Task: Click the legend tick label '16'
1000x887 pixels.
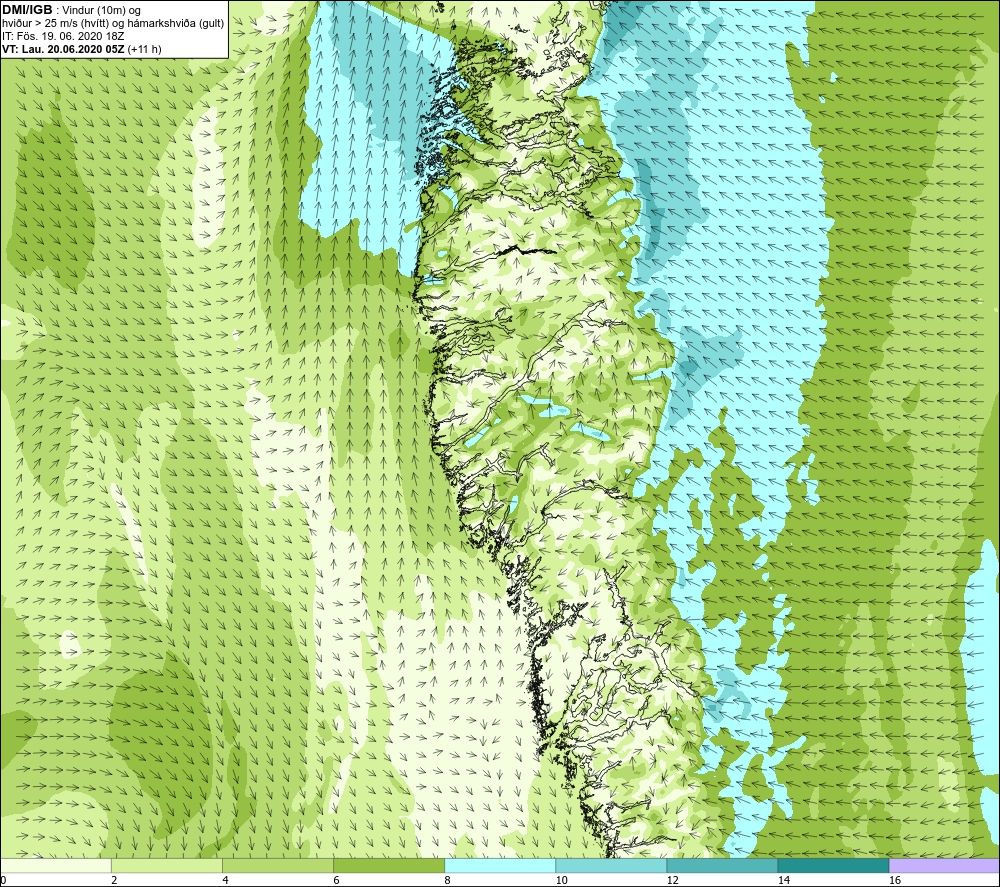Action: coord(895,880)
